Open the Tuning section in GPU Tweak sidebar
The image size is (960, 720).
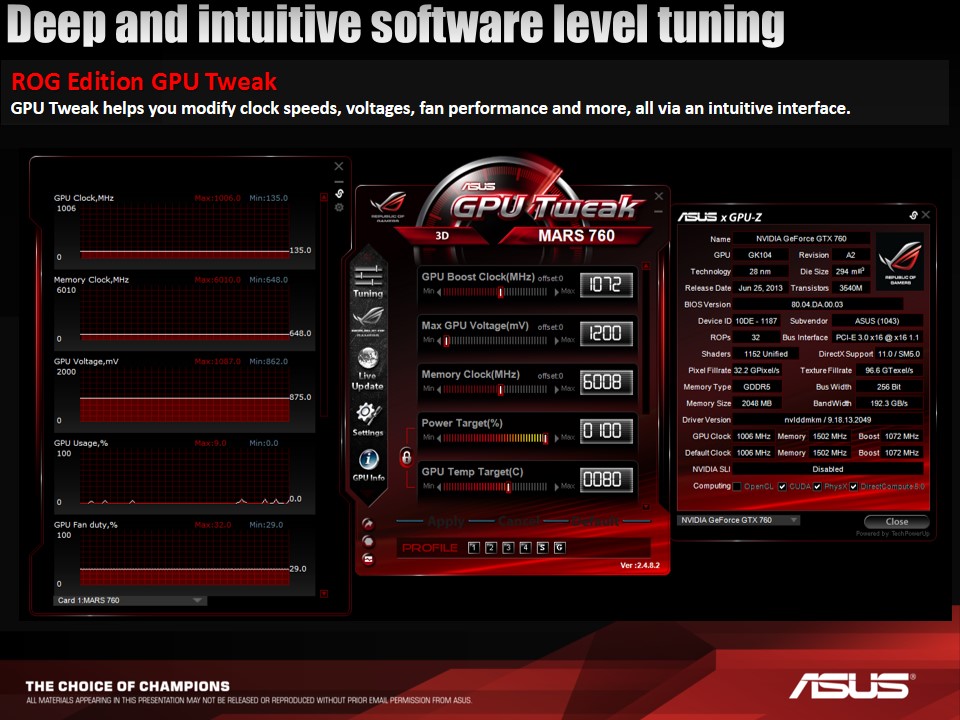[367, 282]
